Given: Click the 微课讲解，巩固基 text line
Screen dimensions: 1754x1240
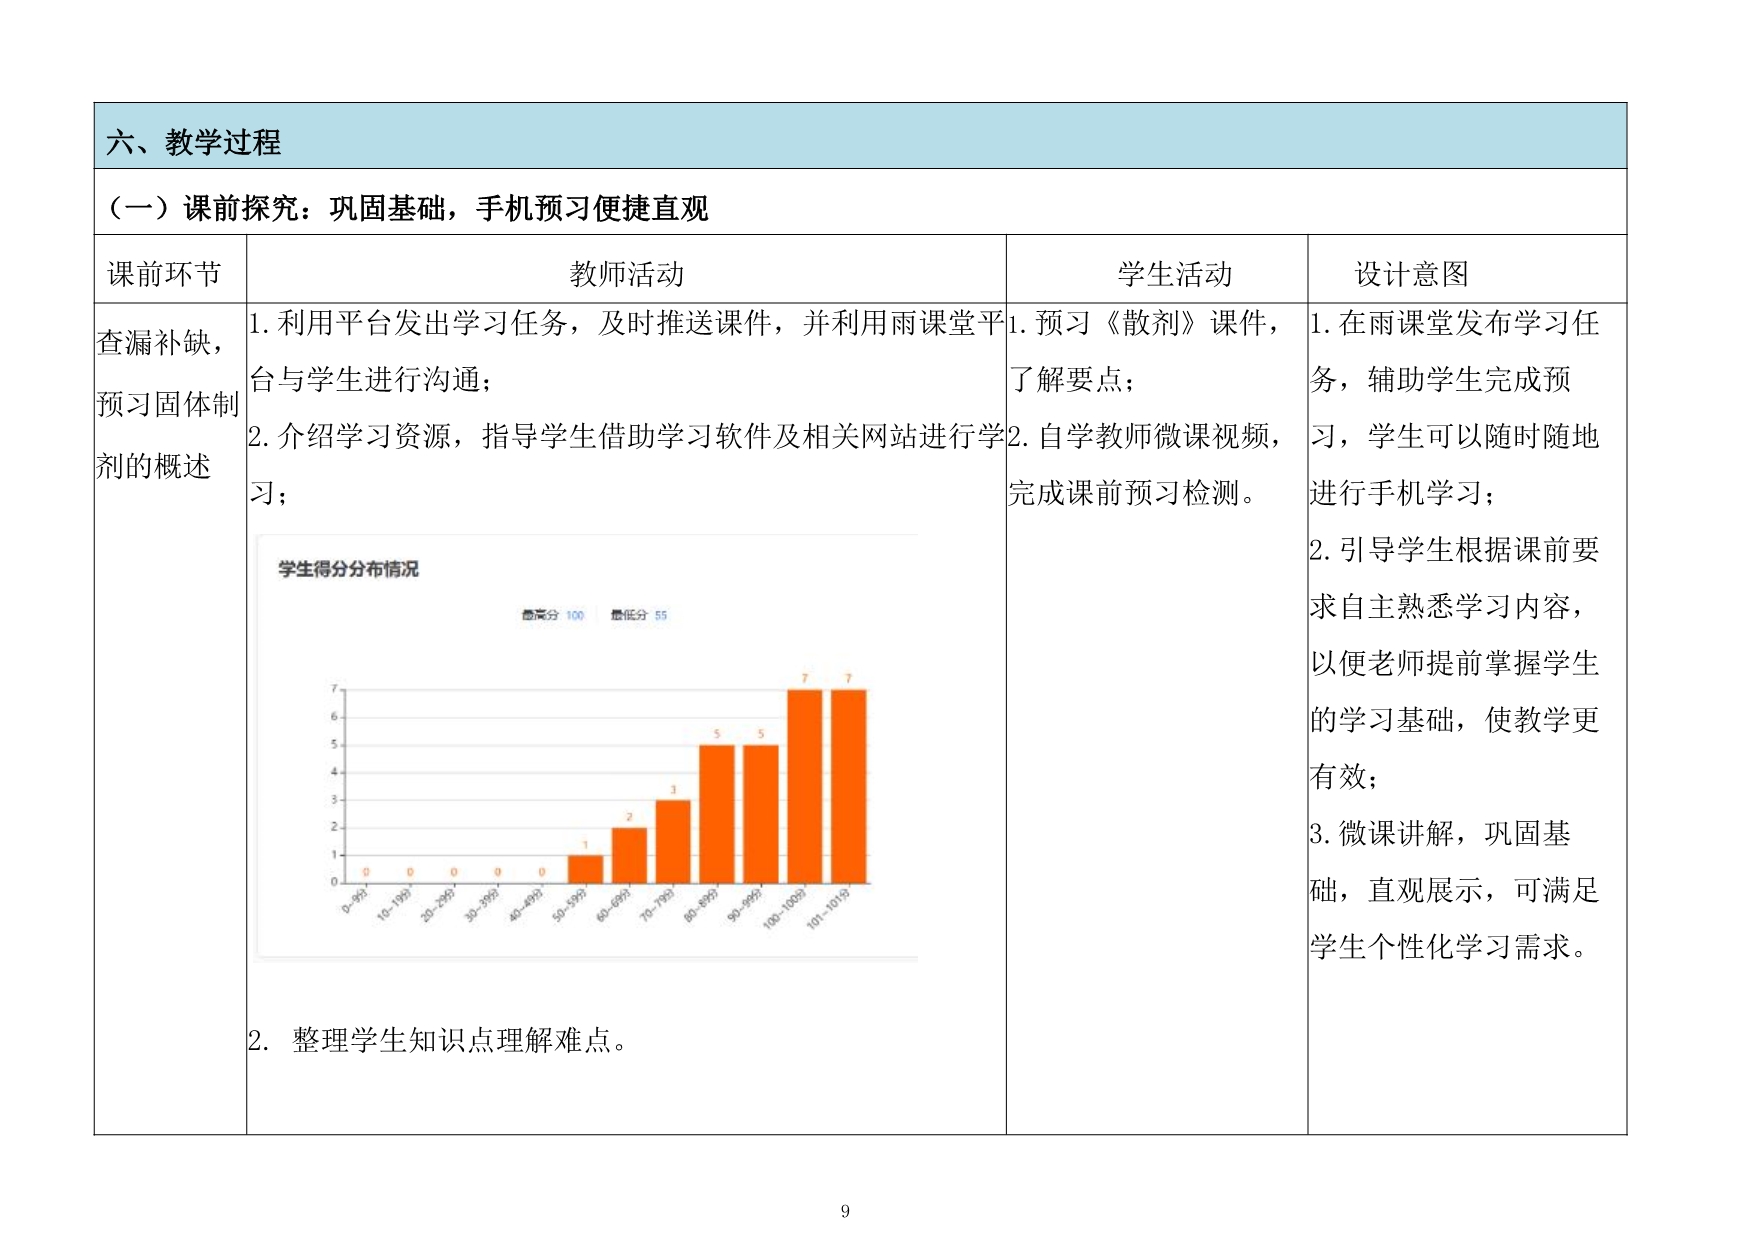Looking at the screenshot, I should click(1440, 833).
